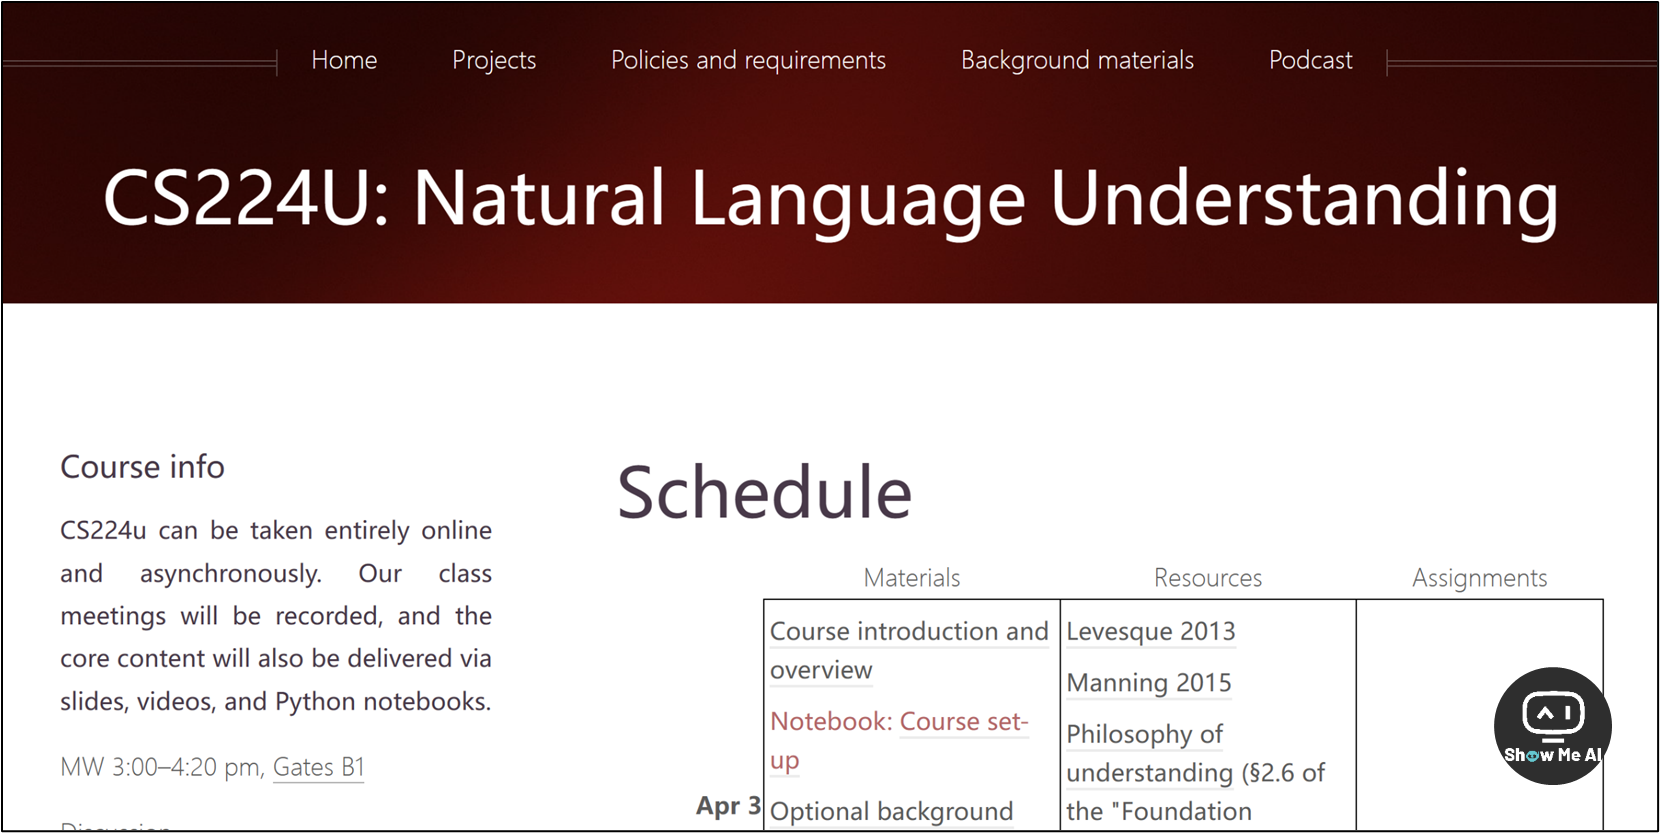Click the Schedule heading
Screen dimensions: 1660x833
click(x=764, y=492)
